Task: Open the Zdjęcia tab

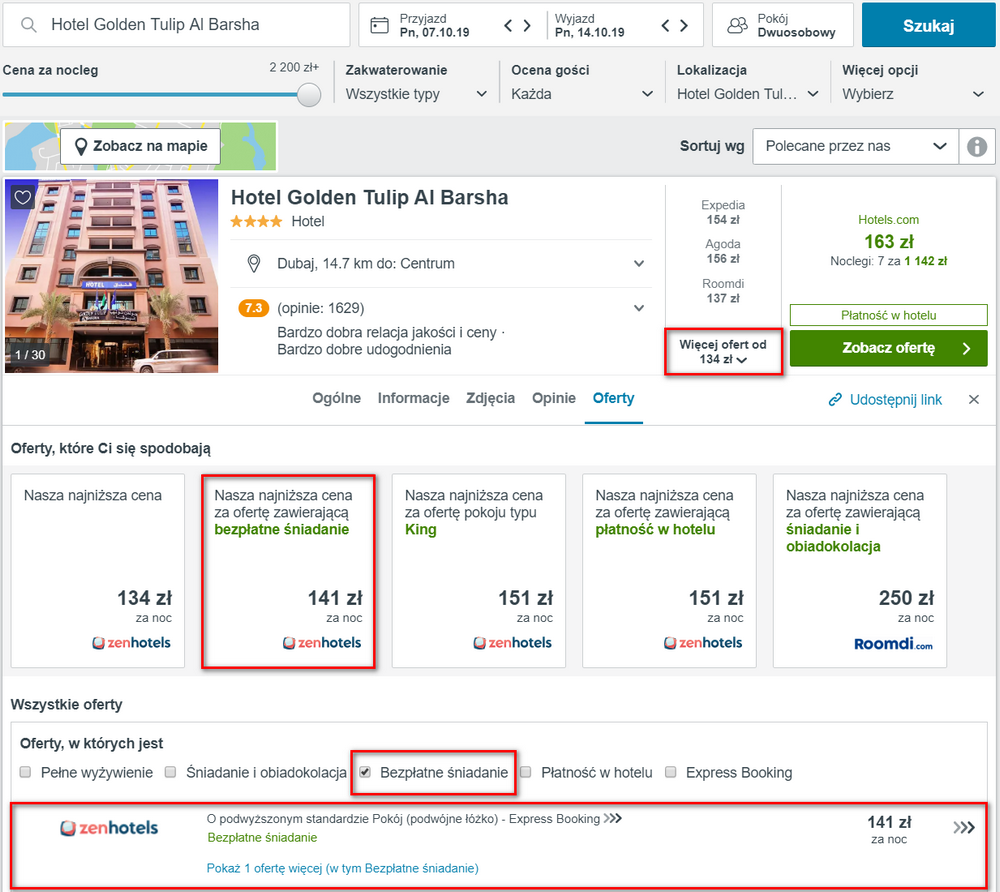Action: 490,398
